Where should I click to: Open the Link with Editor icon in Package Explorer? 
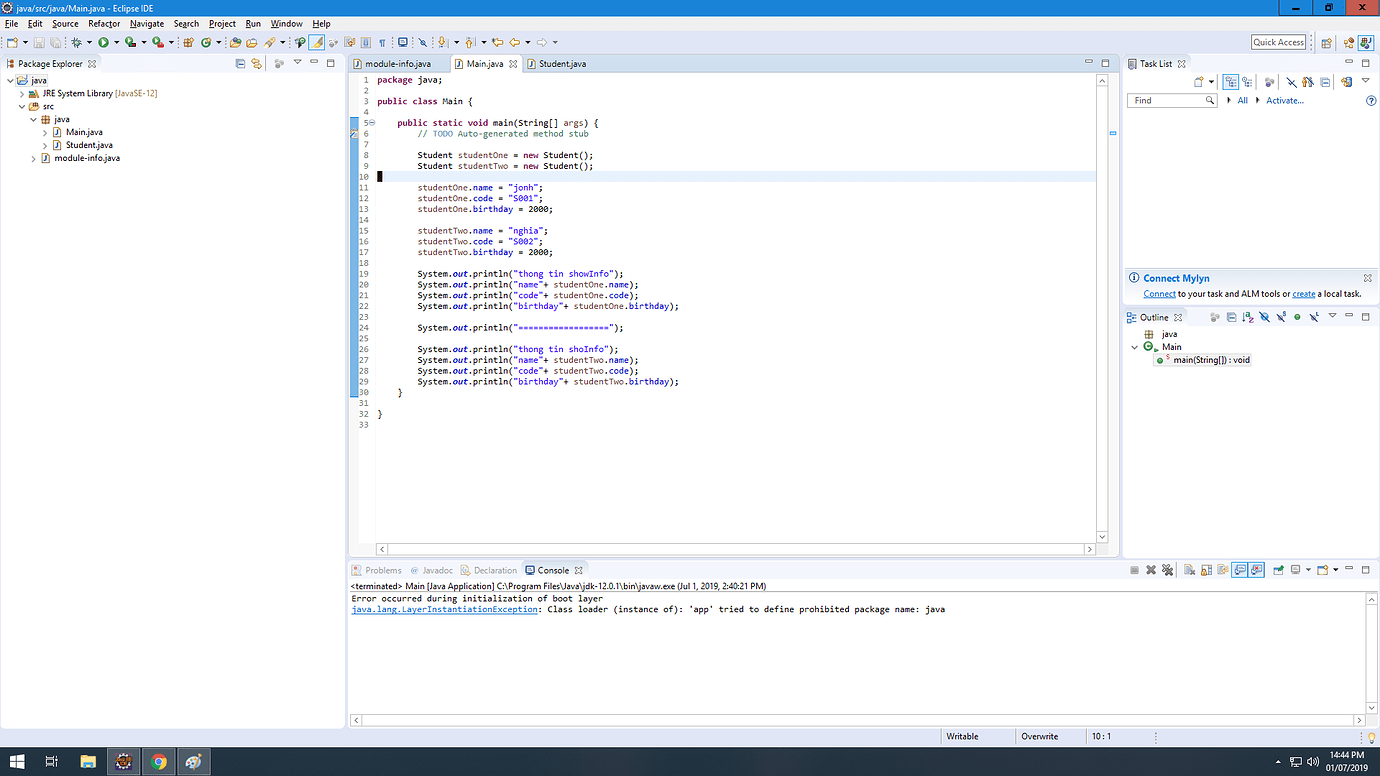click(x=256, y=63)
